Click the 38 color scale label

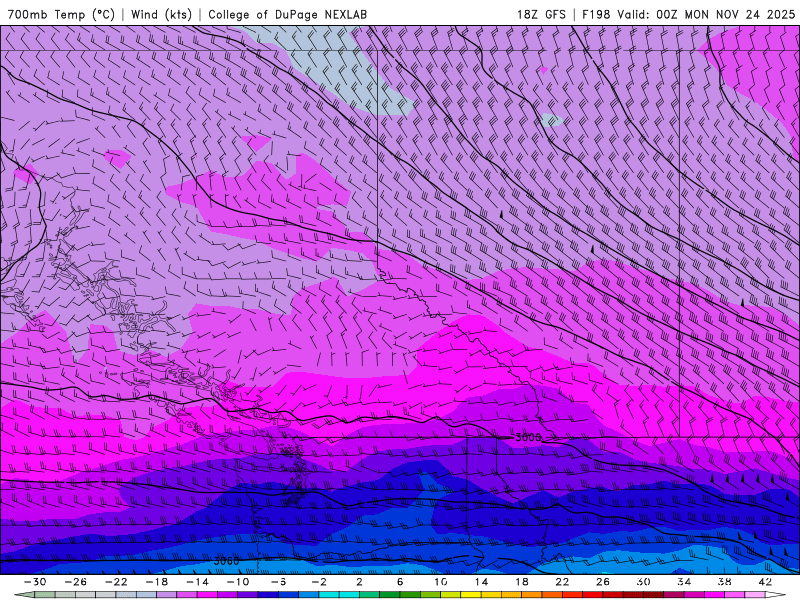(724, 582)
